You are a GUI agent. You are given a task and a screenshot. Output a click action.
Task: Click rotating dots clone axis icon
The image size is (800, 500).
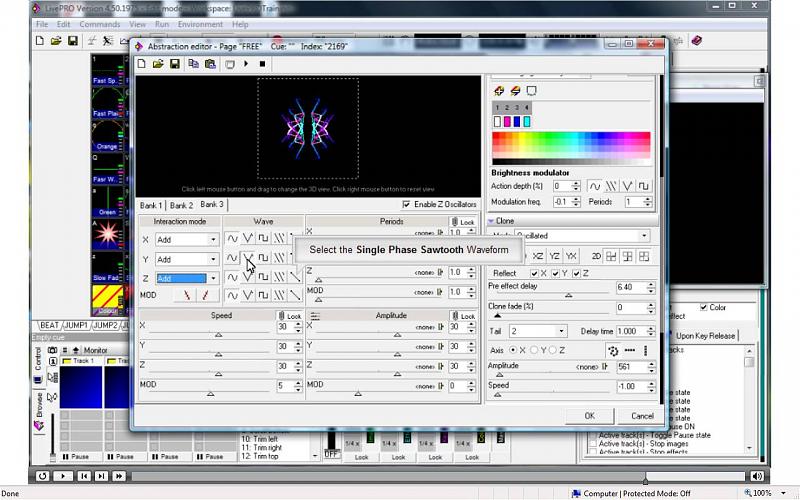[x=613, y=351]
